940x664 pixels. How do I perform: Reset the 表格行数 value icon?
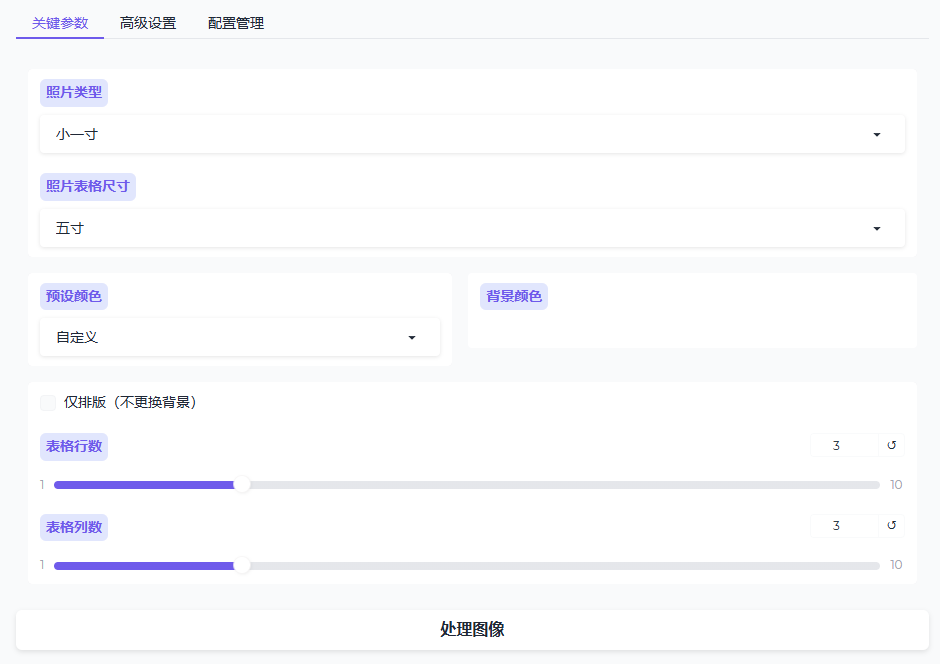click(x=891, y=445)
